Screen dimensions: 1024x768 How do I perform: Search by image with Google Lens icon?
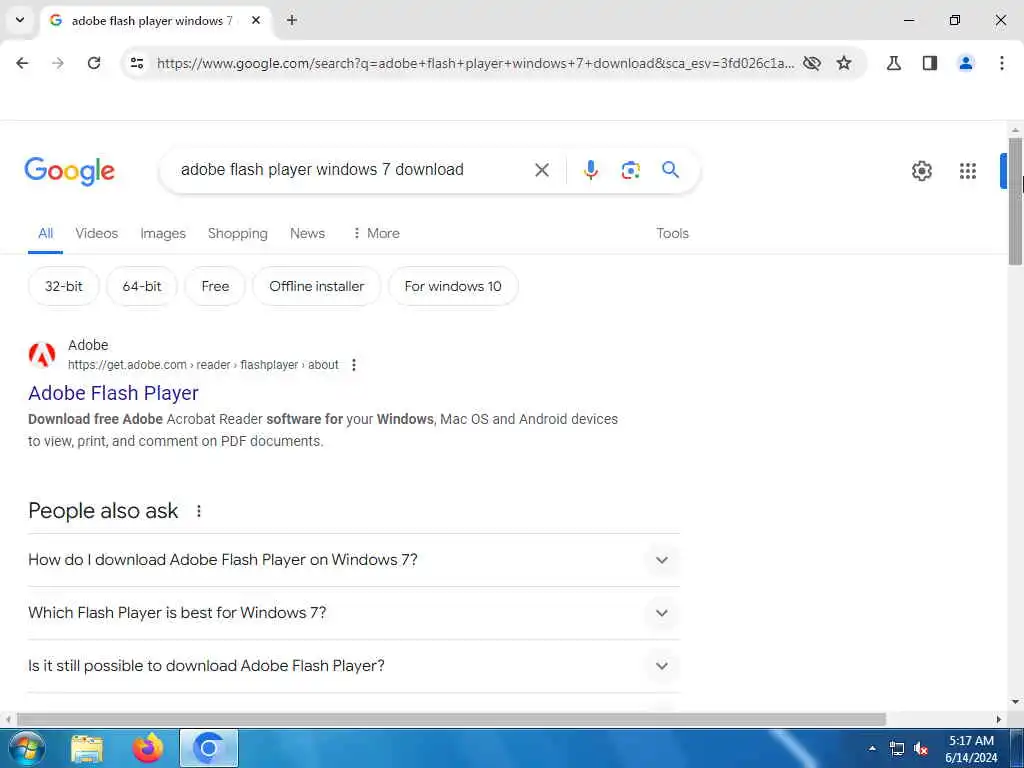coord(630,170)
